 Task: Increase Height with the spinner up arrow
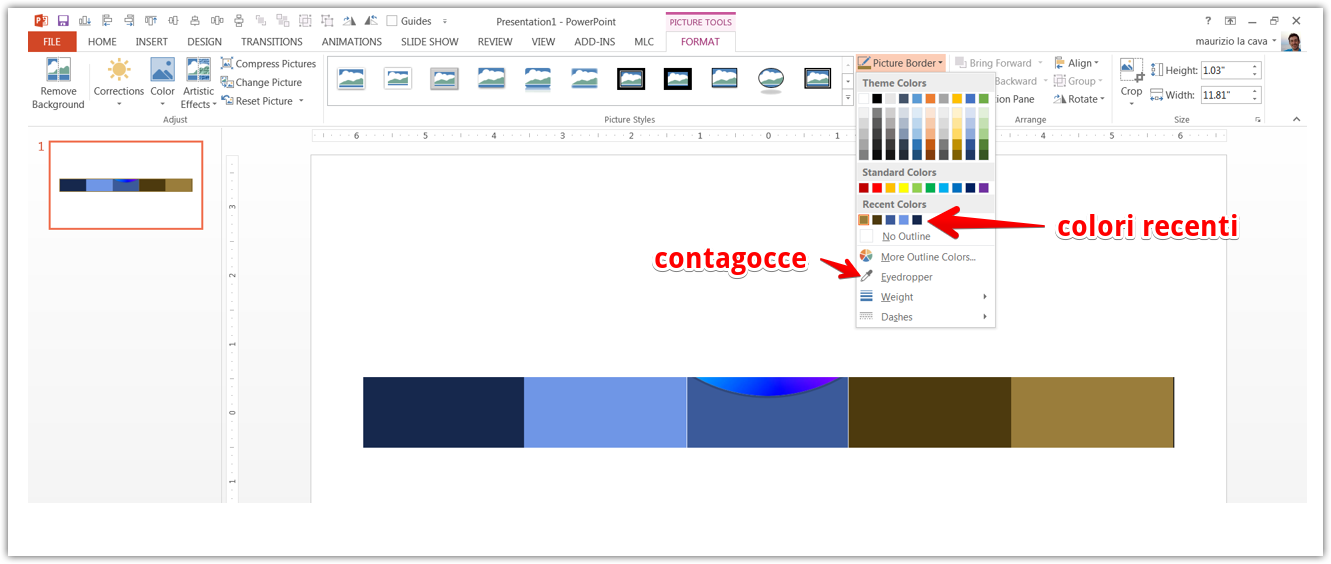(1256, 66)
